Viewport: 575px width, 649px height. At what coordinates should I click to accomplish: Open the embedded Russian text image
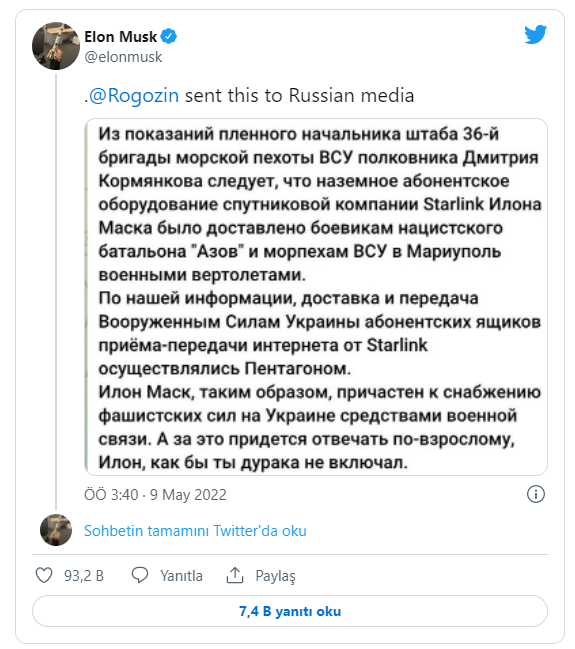pyautogui.click(x=316, y=297)
